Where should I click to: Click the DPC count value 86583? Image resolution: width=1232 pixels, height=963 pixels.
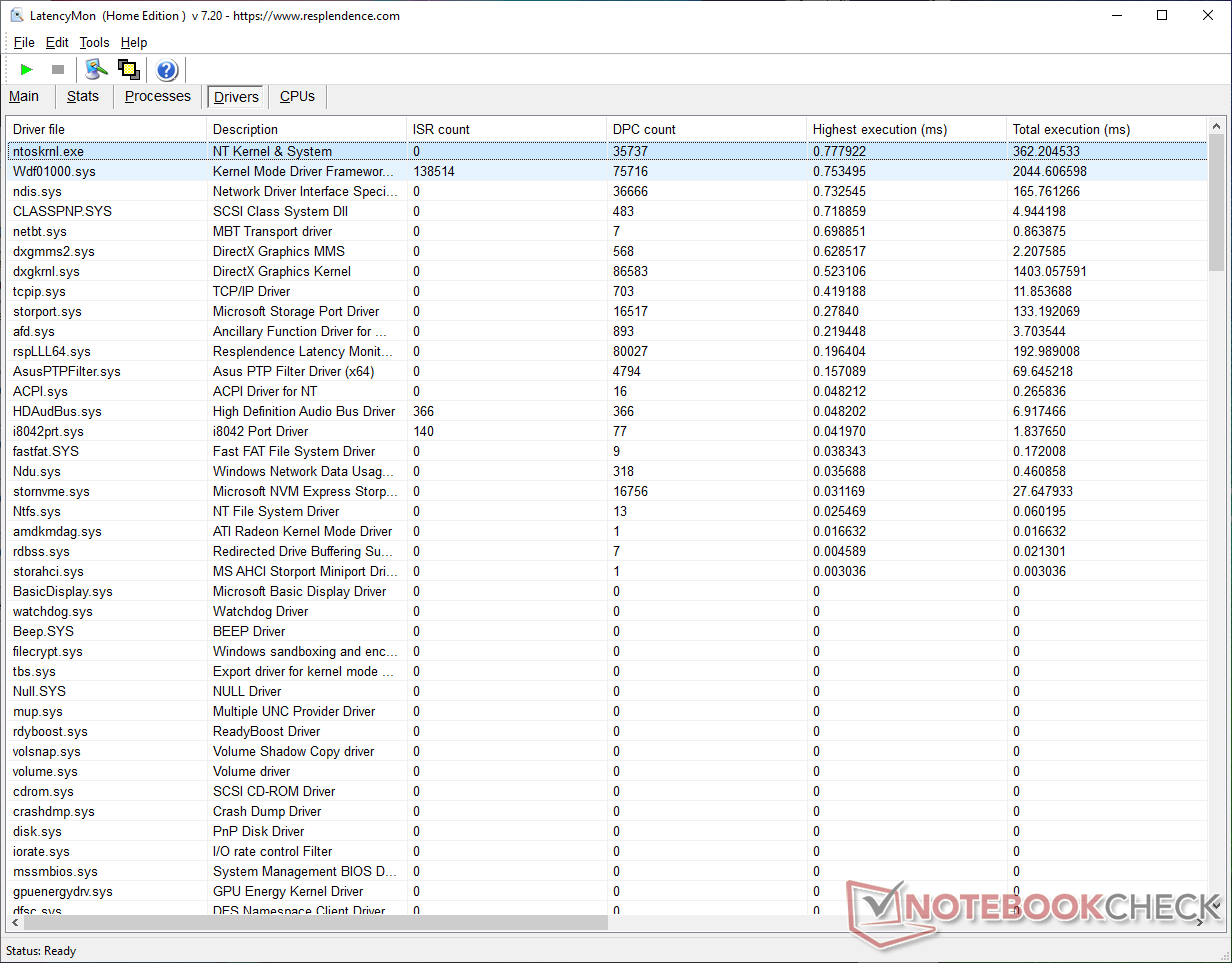point(630,271)
